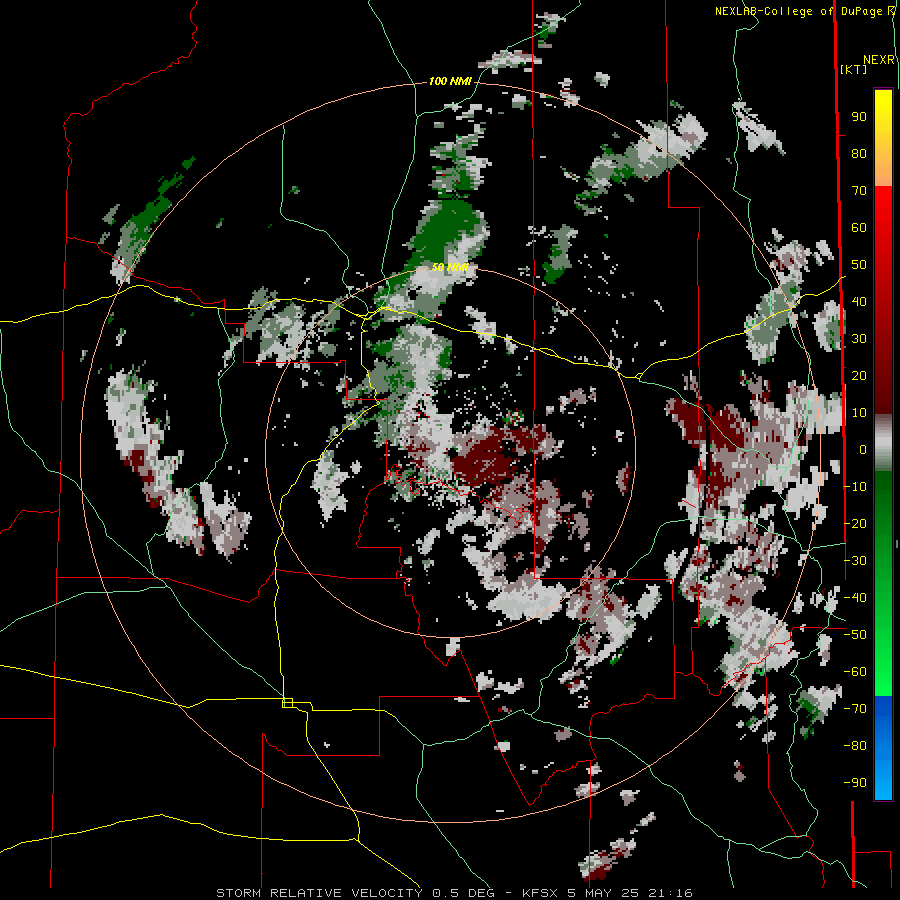Click the -40 scale value
Screen dimensions: 900x900
tap(855, 598)
